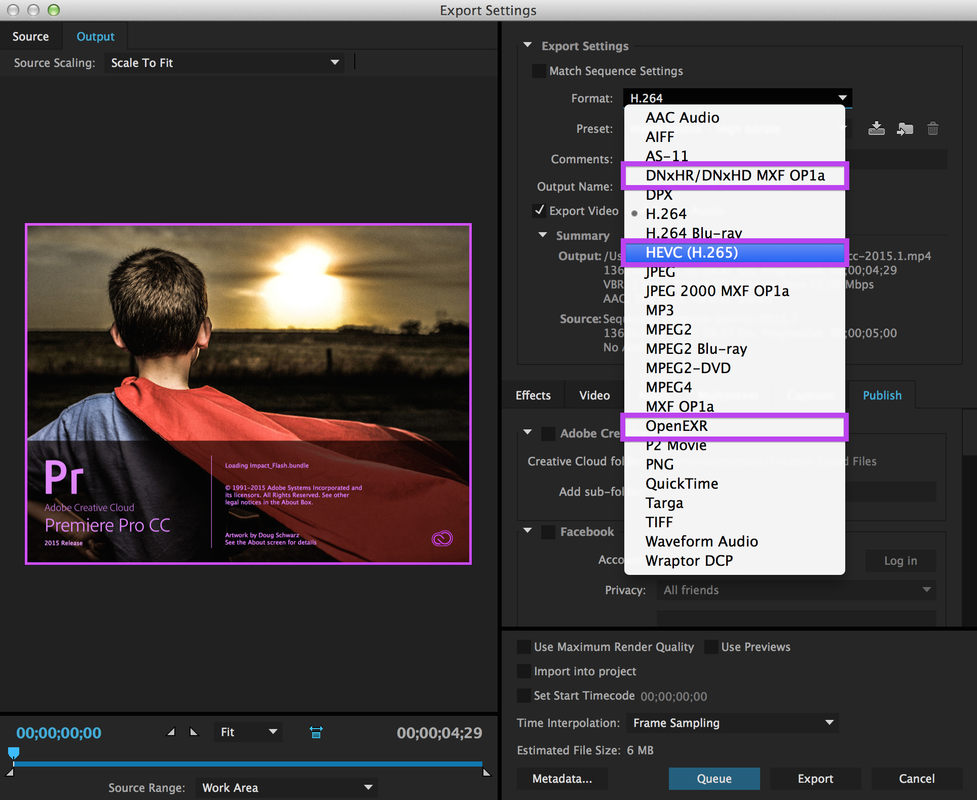The height and width of the screenshot is (800, 977).
Task: Collapse the Summary section
Action: pyautogui.click(x=543, y=236)
